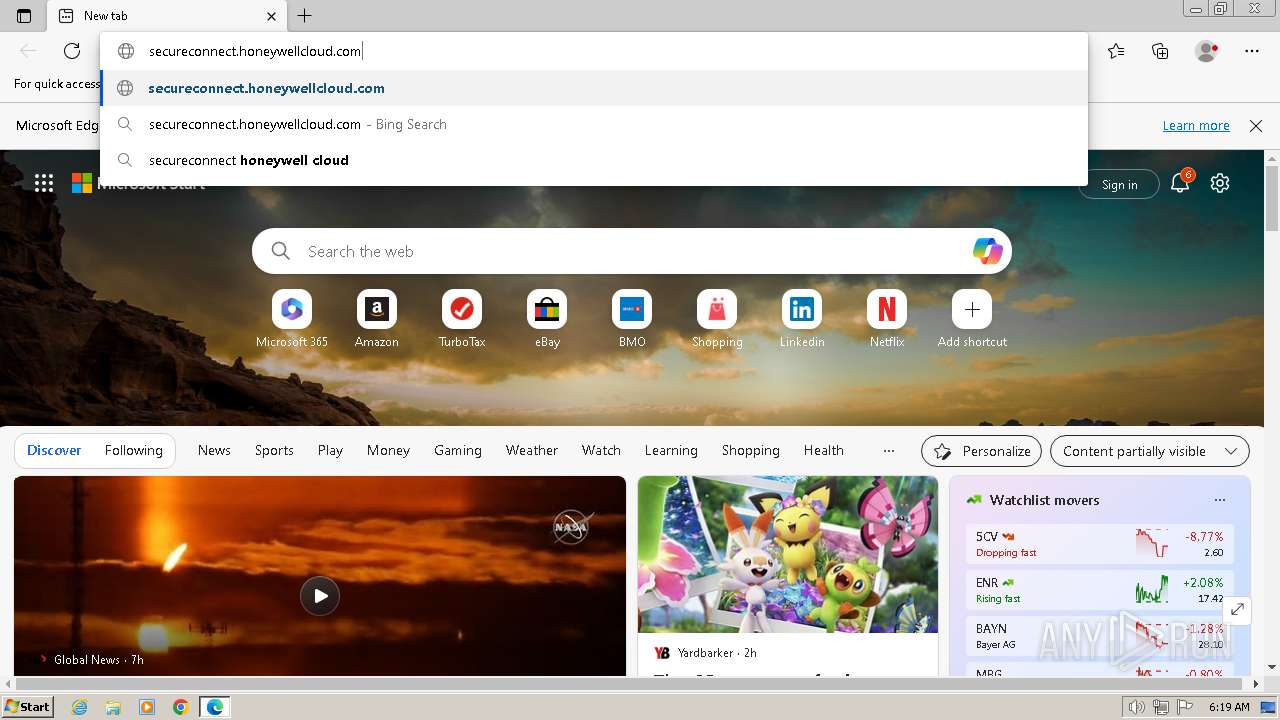Open the TurboTax shortcut
1280x720 pixels.
coord(462,319)
